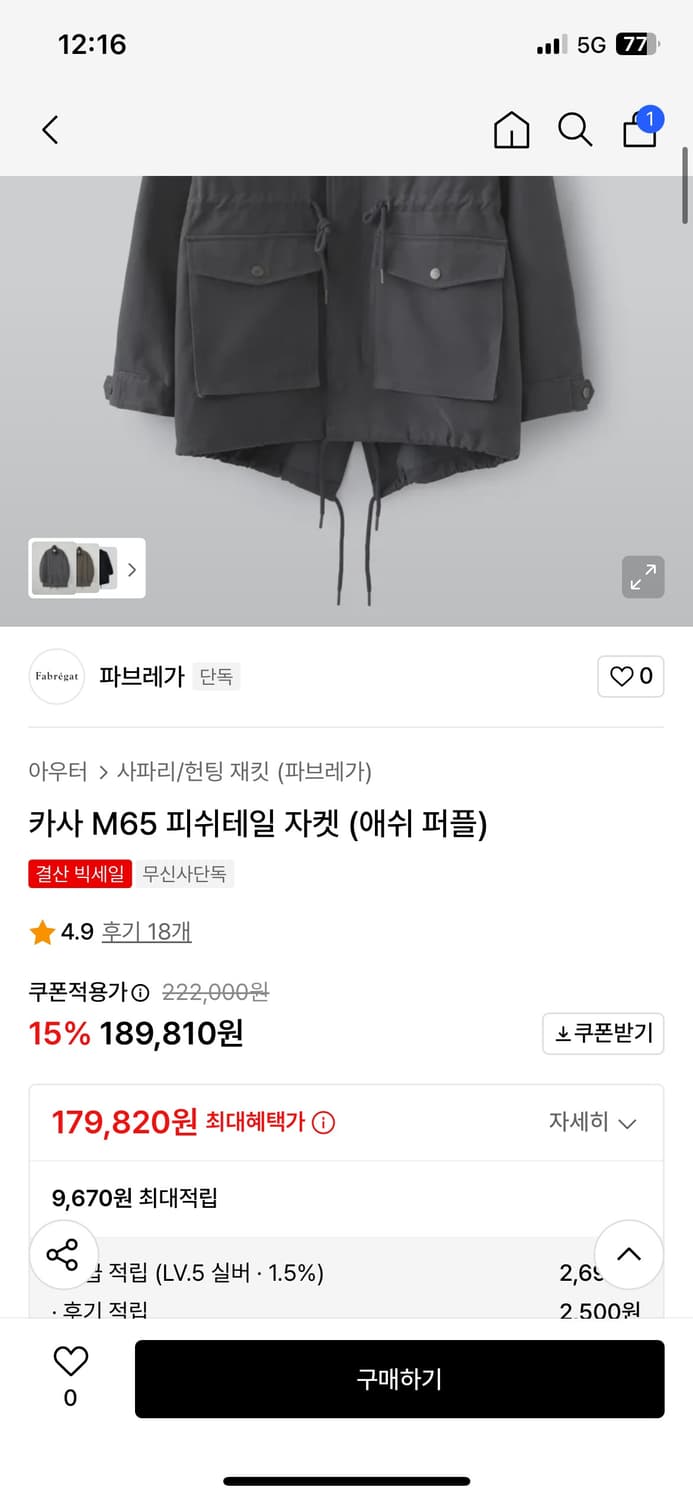Open more product thumbnails with the arrow
The image size is (693, 1500).
tap(132, 569)
